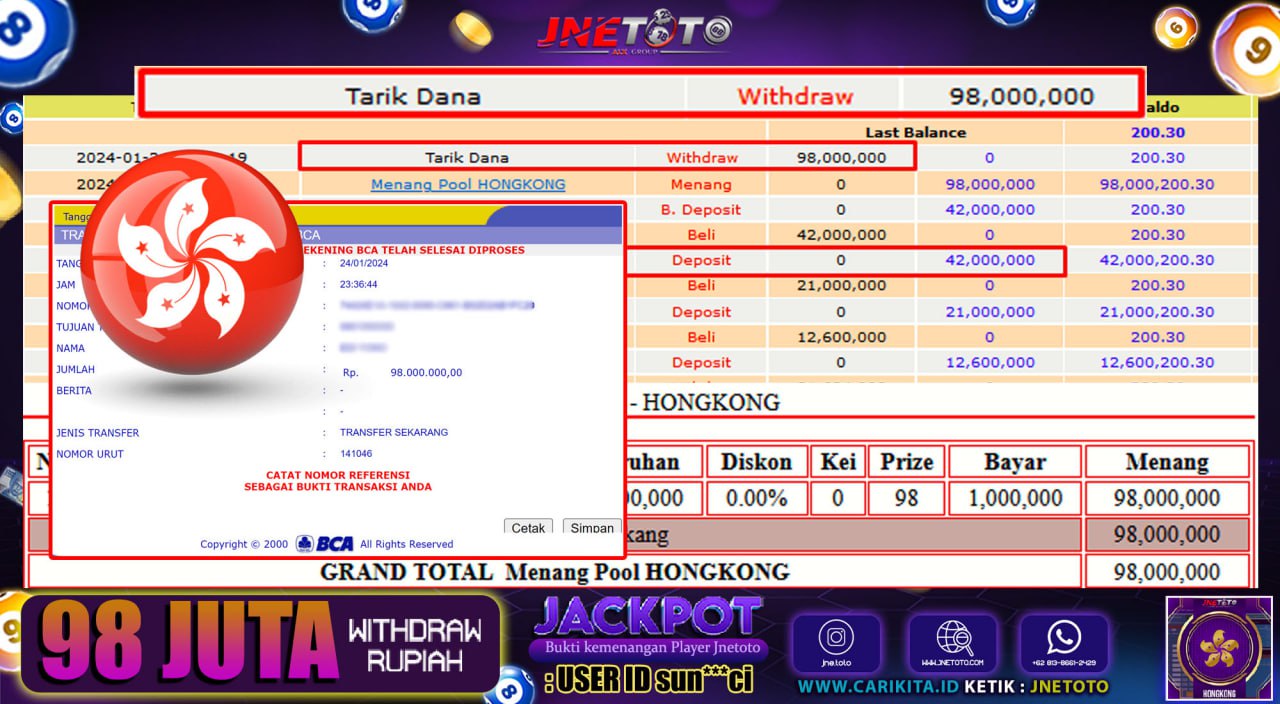The image size is (1280, 704).
Task: Click the 98 JUTA Withdraw Rupiah banner
Action: [x=260, y=644]
